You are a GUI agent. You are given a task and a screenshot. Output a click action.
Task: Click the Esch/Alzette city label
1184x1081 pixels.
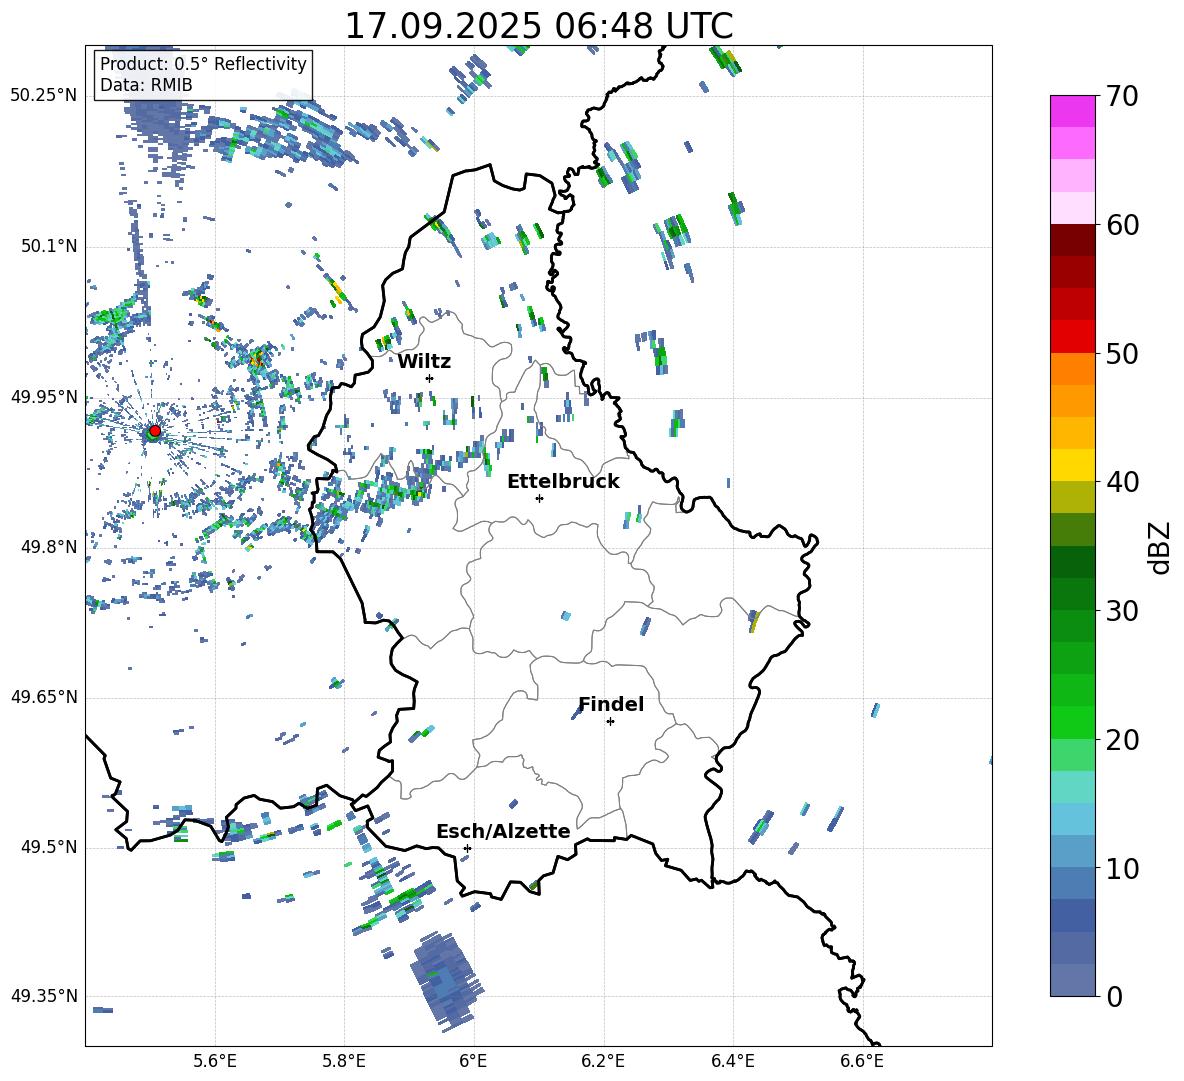tap(503, 831)
